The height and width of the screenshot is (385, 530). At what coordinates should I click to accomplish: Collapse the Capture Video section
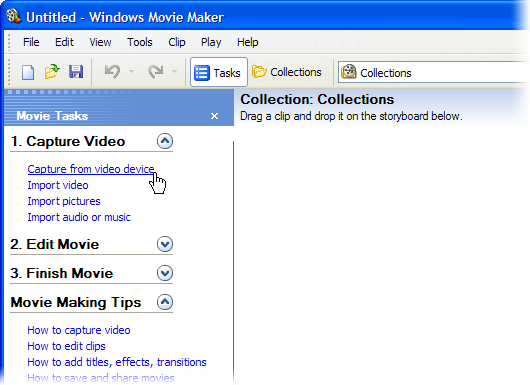[x=165, y=141]
